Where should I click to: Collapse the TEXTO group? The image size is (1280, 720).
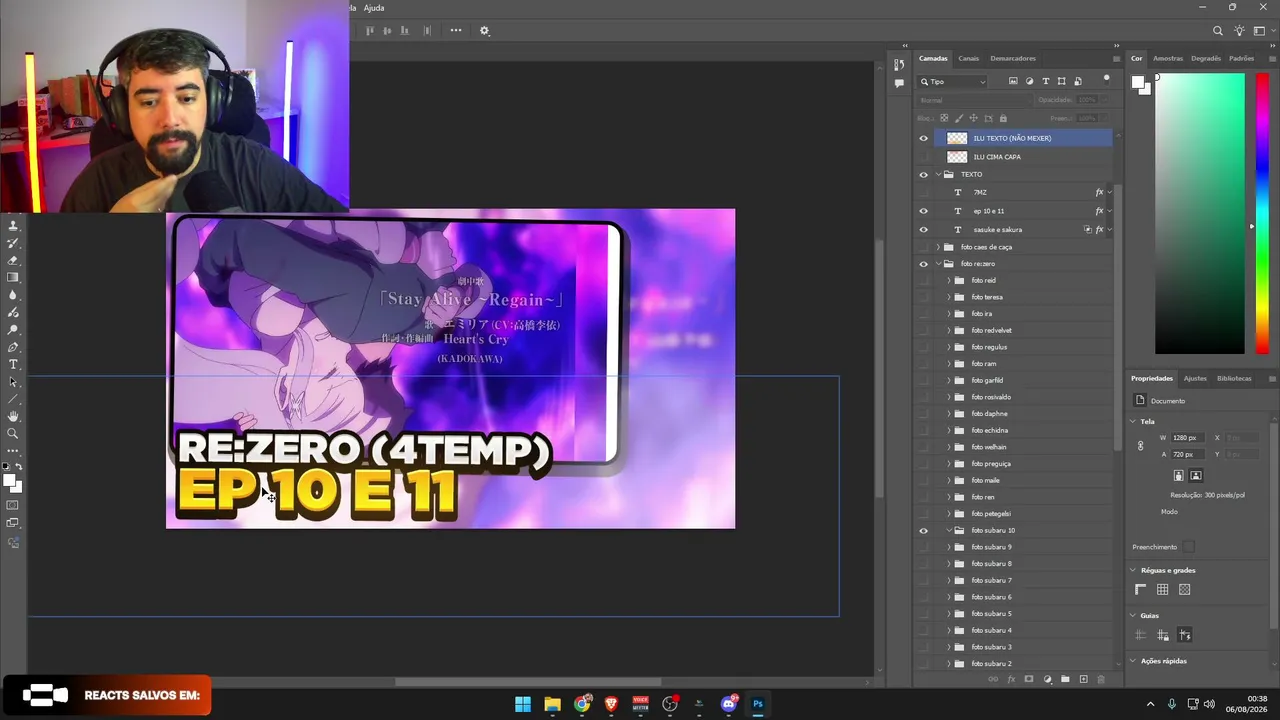coord(938,174)
